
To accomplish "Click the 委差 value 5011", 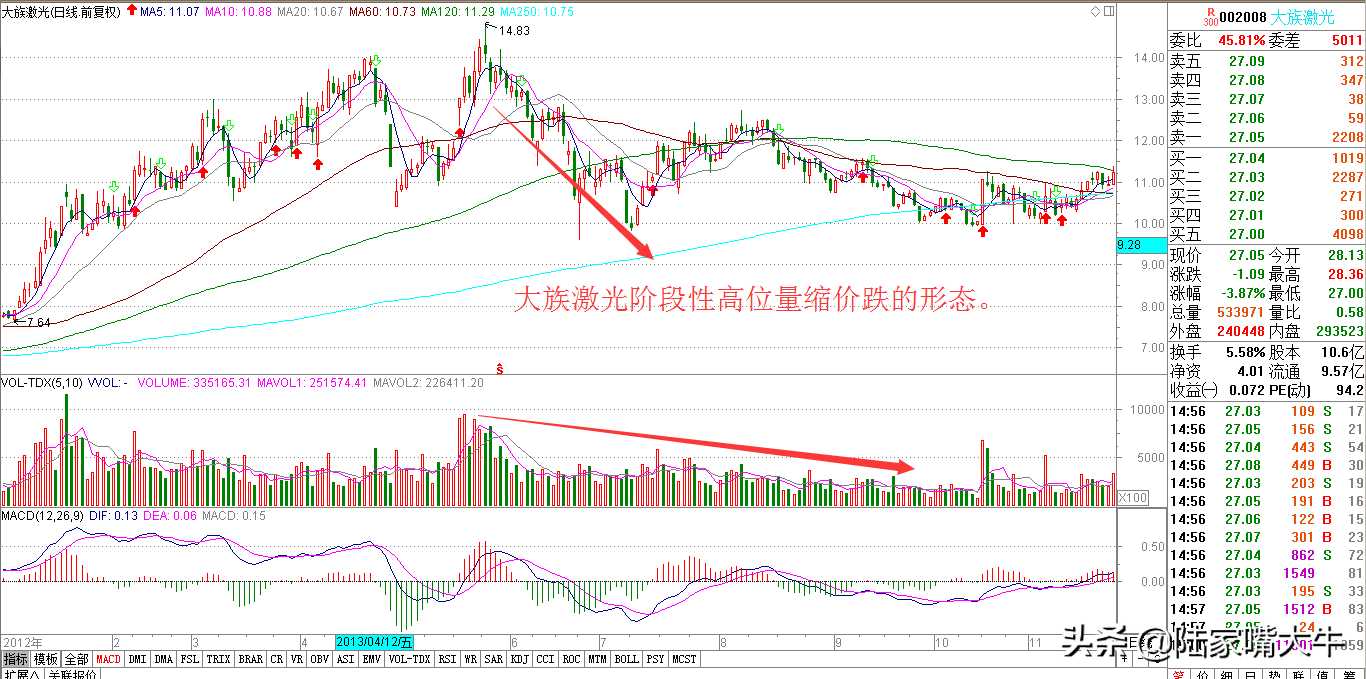I will [1346, 41].
